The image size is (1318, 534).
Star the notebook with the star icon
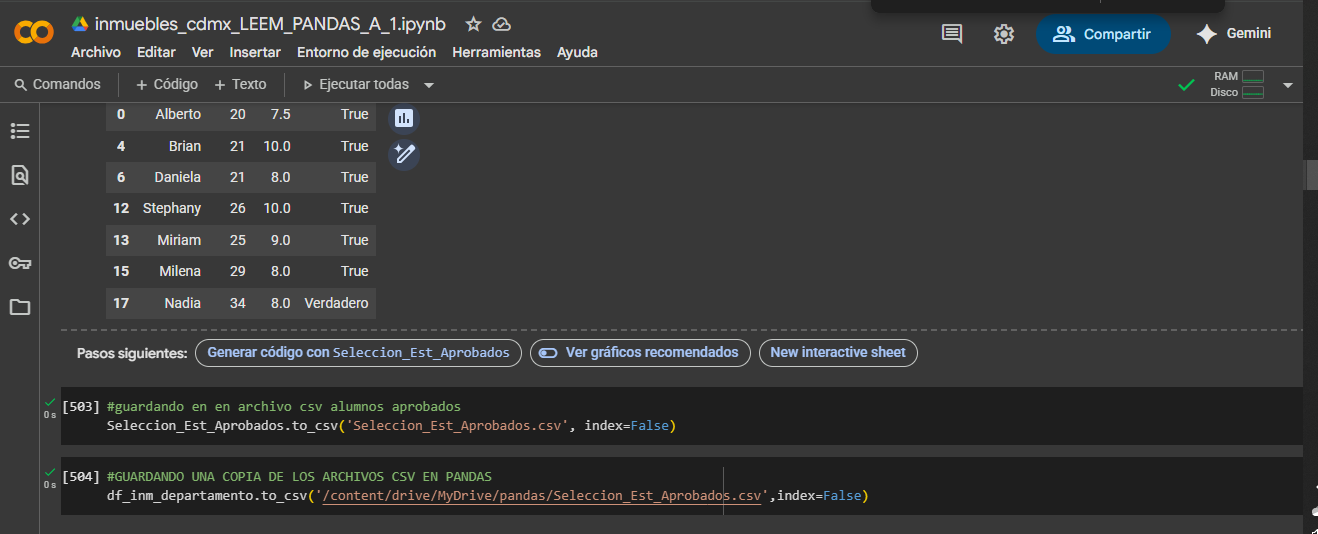point(473,24)
